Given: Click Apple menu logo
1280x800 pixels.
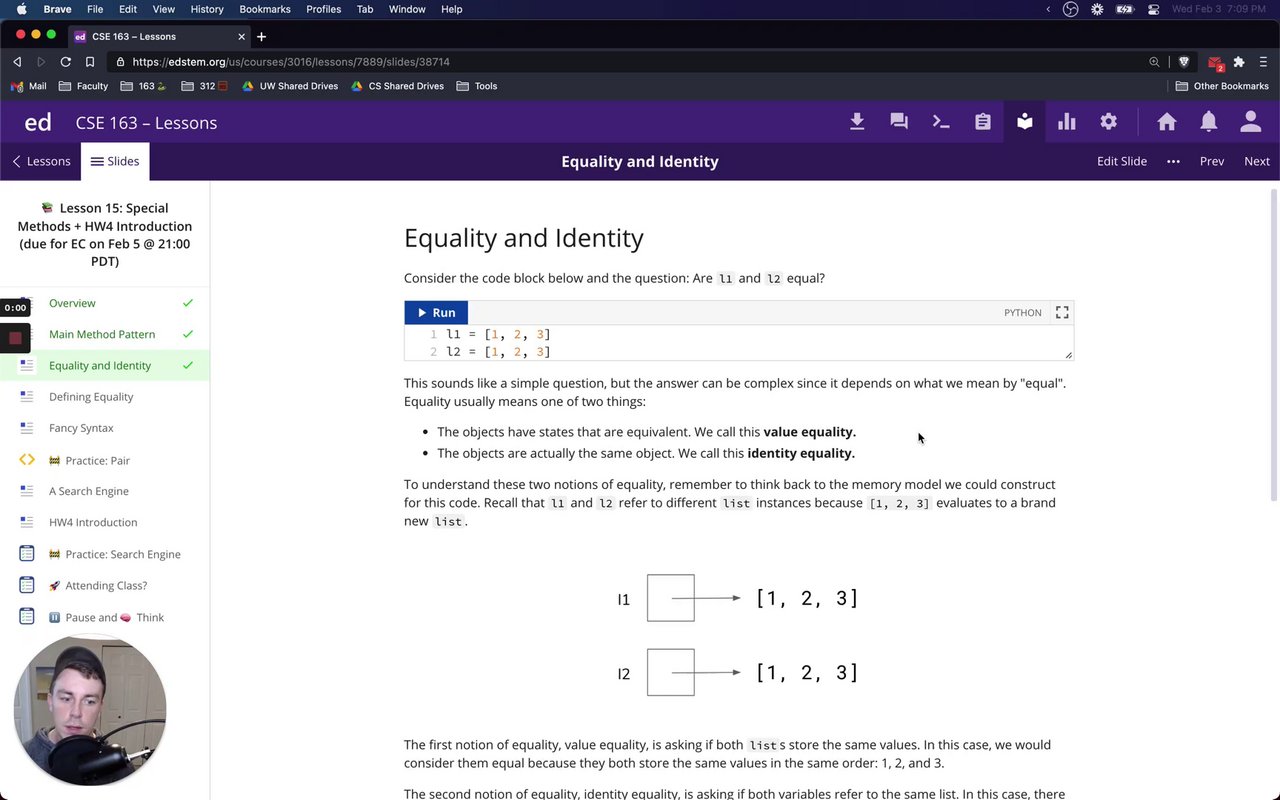Looking at the screenshot, I should click(x=22, y=9).
